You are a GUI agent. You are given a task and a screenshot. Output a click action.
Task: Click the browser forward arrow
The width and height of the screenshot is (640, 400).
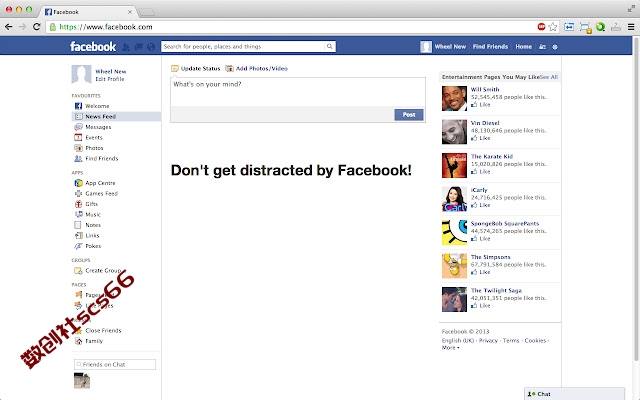[22, 27]
